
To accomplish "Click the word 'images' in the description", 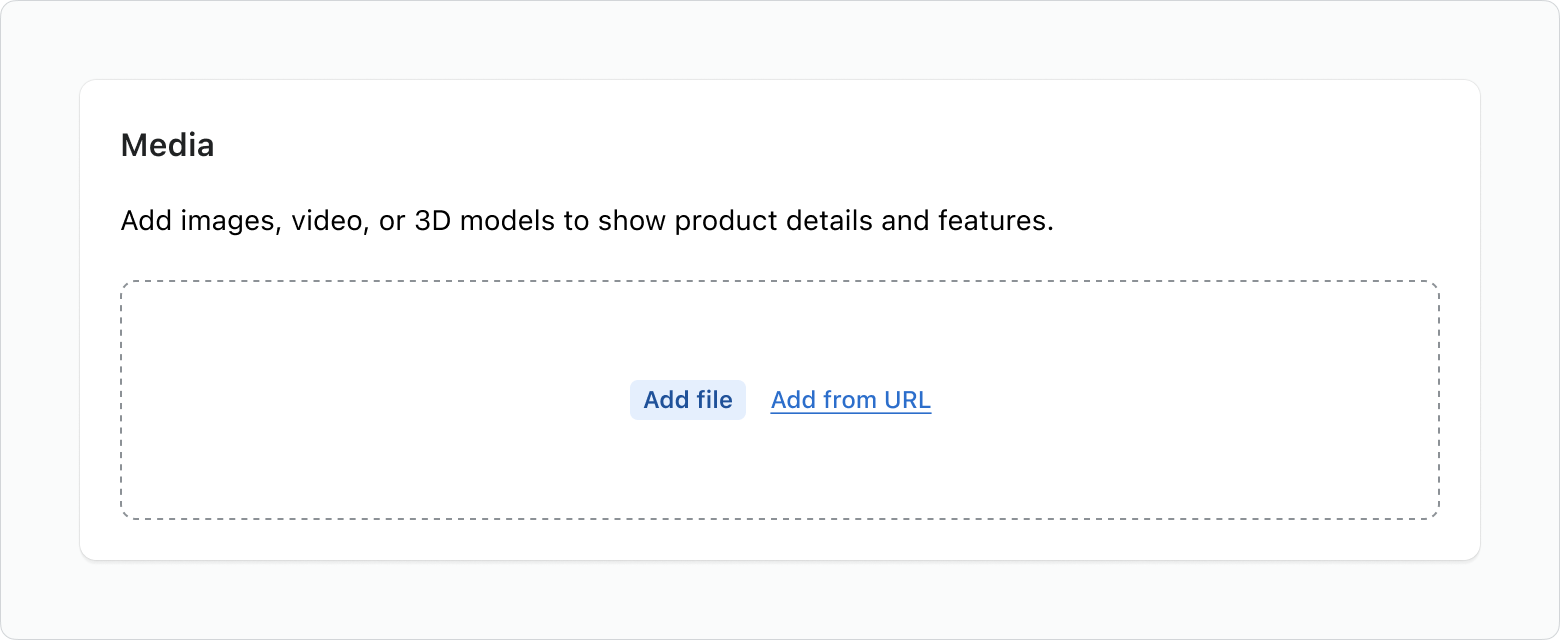I will point(228,220).
